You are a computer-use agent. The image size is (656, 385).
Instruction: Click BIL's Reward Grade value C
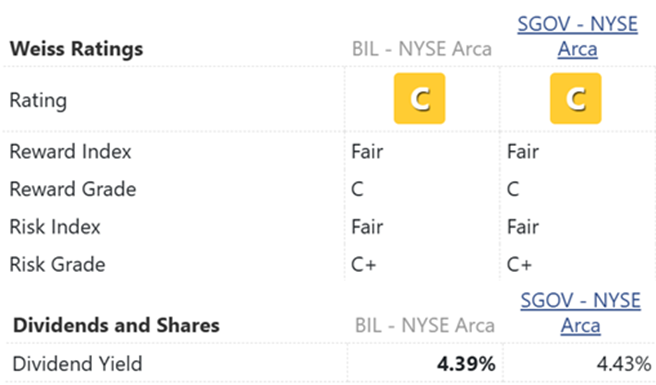[x=357, y=189]
